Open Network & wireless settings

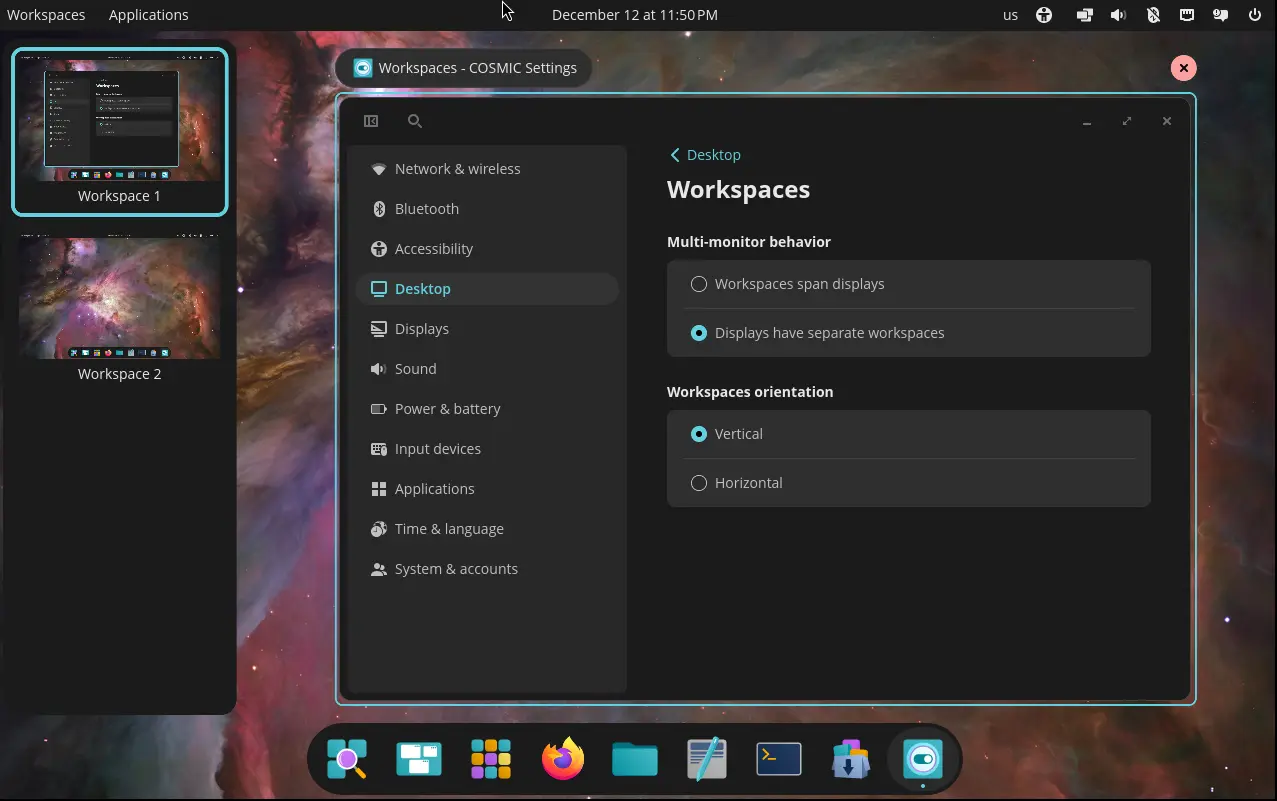[457, 169]
